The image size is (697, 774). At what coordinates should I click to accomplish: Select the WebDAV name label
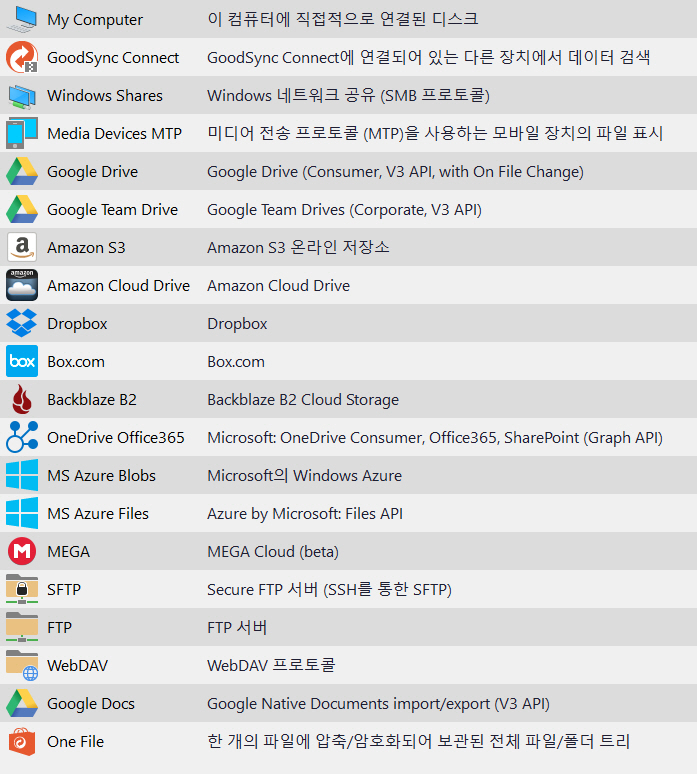[77, 666]
